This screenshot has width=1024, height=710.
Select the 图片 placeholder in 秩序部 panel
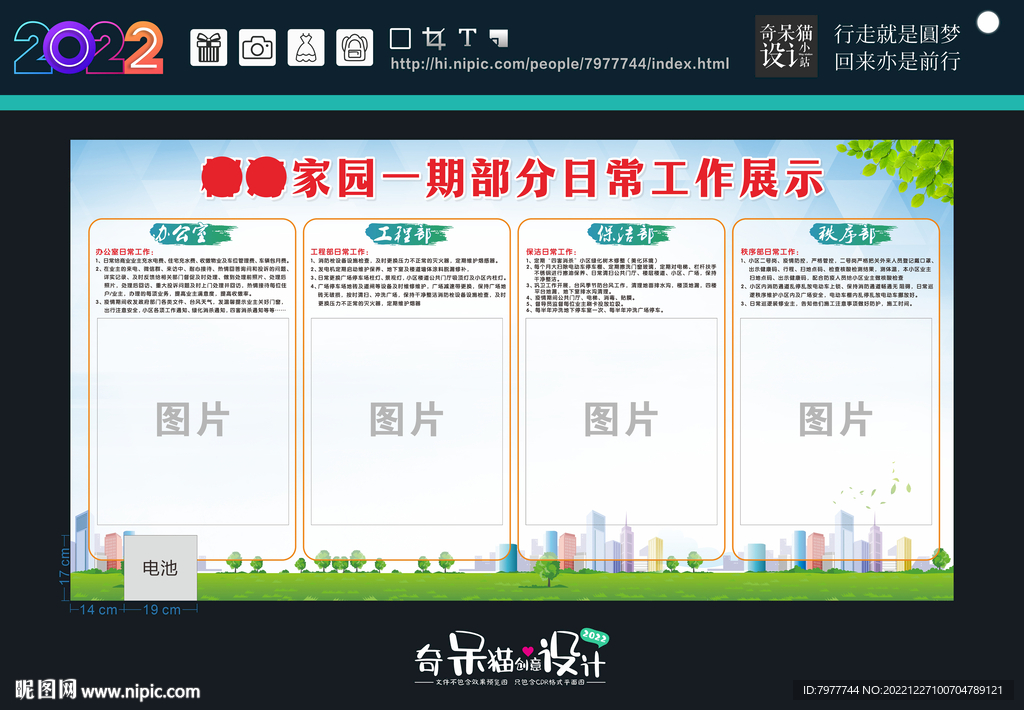coord(836,421)
